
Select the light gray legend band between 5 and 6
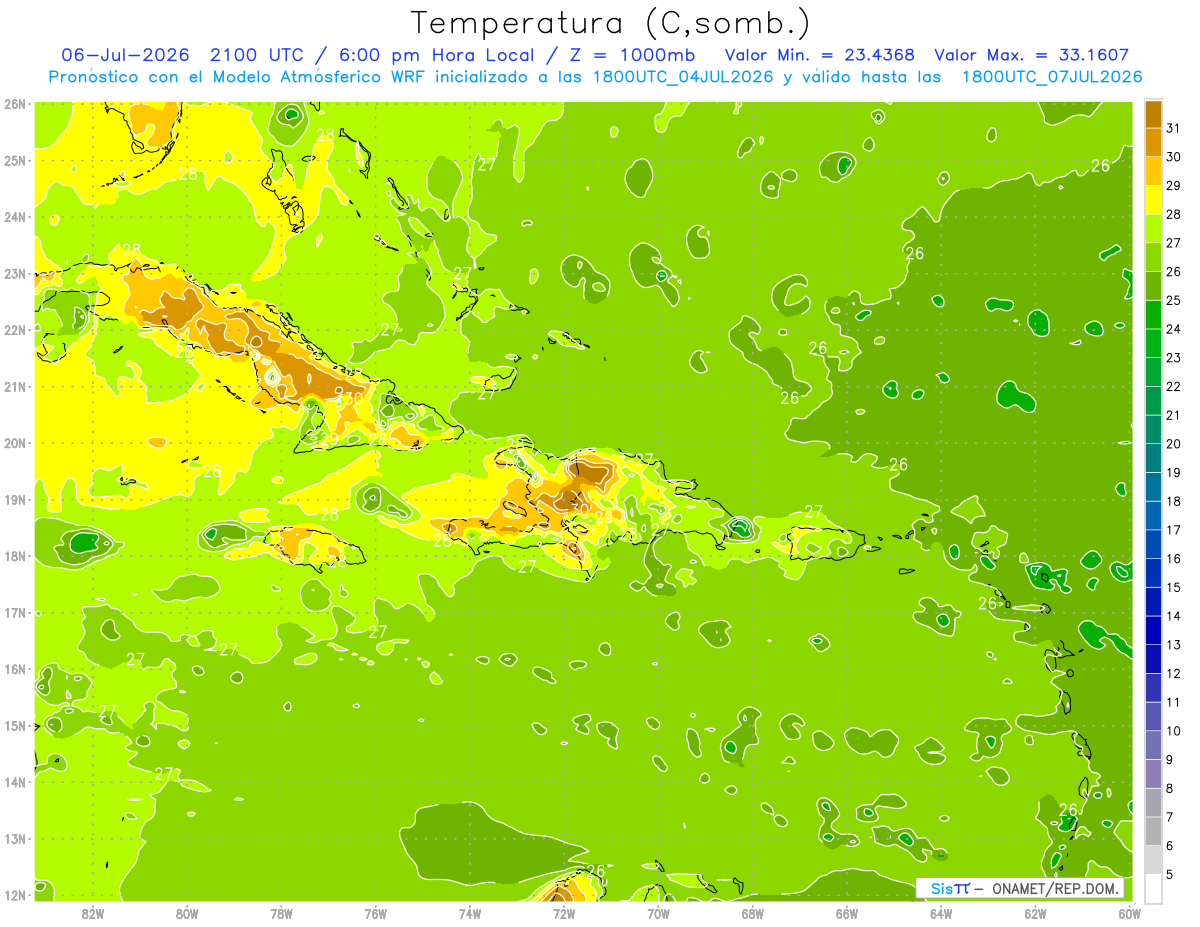tap(1153, 860)
